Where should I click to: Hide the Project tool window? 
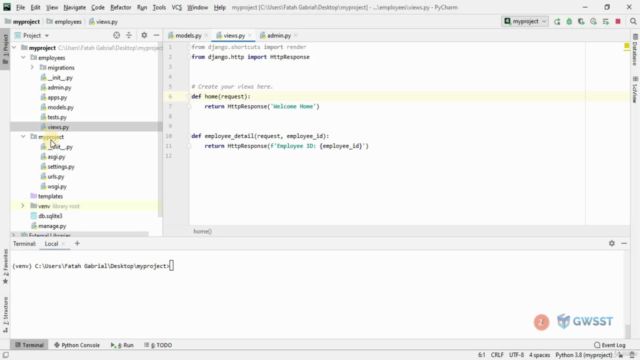[156, 36]
